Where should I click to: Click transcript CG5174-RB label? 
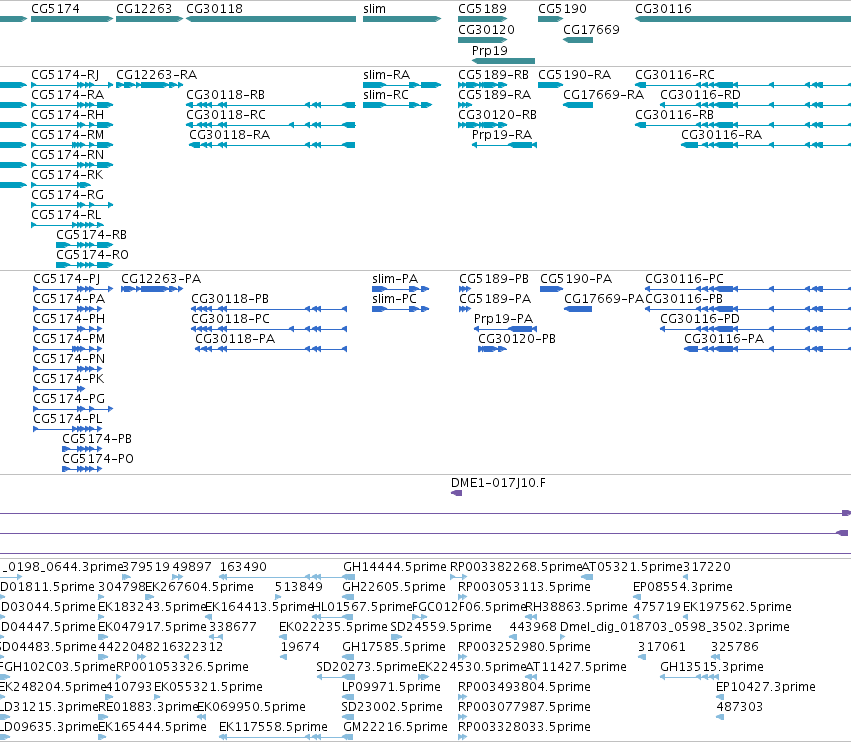pos(91,234)
